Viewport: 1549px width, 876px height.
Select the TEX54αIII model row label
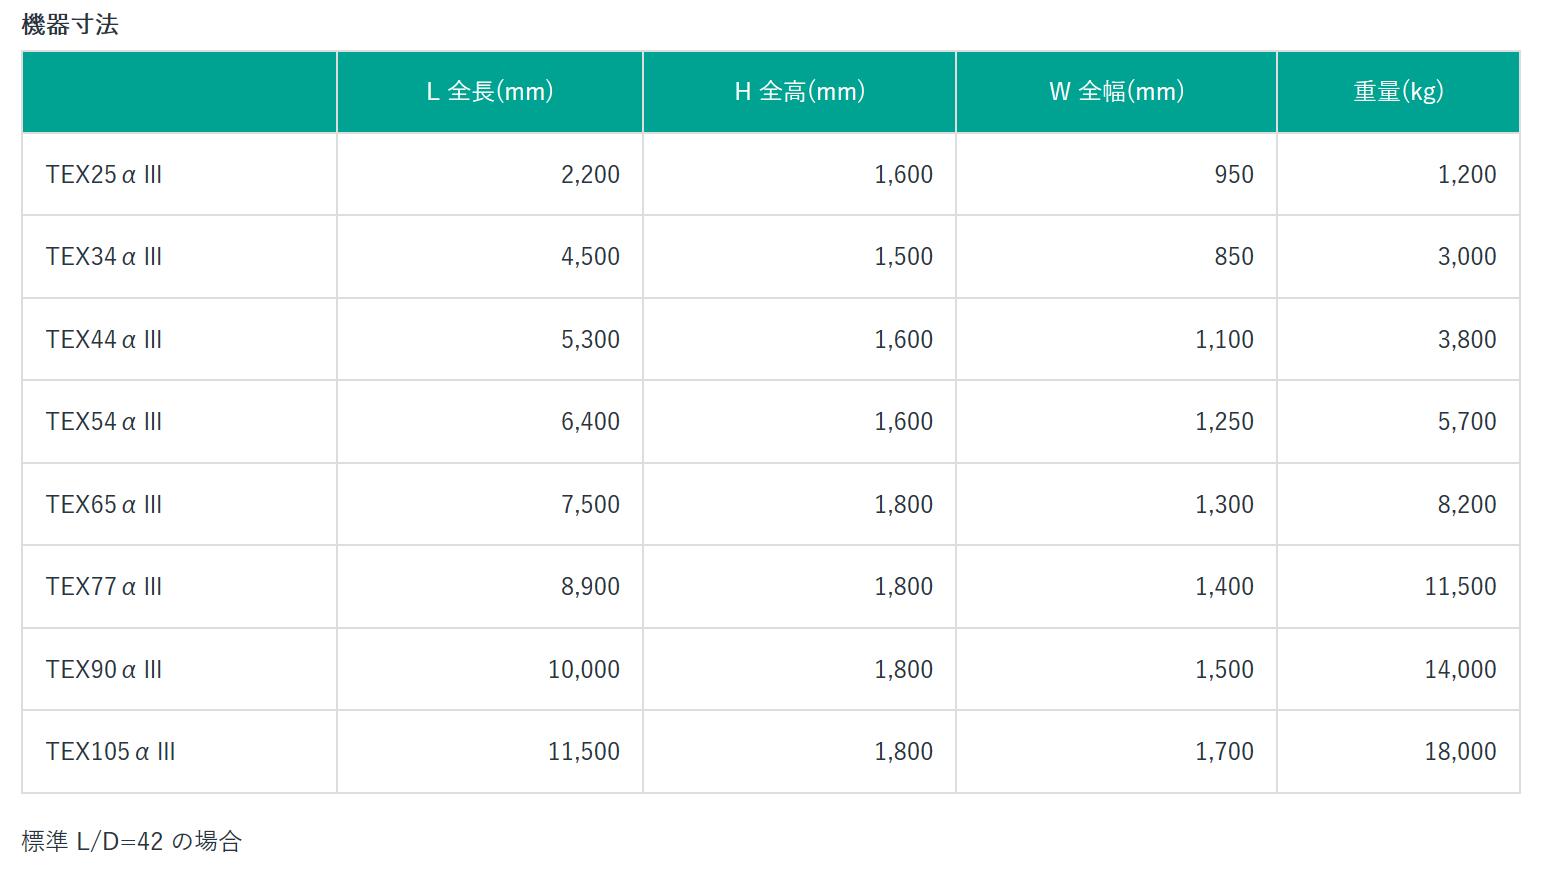click(104, 422)
